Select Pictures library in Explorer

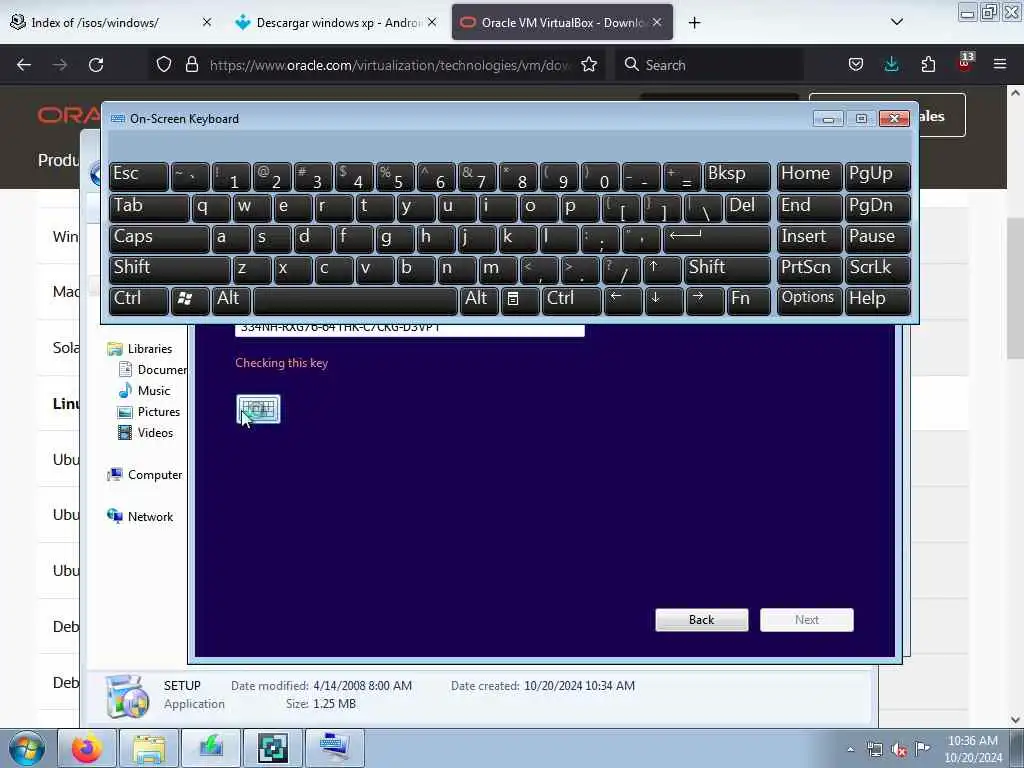click(159, 411)
